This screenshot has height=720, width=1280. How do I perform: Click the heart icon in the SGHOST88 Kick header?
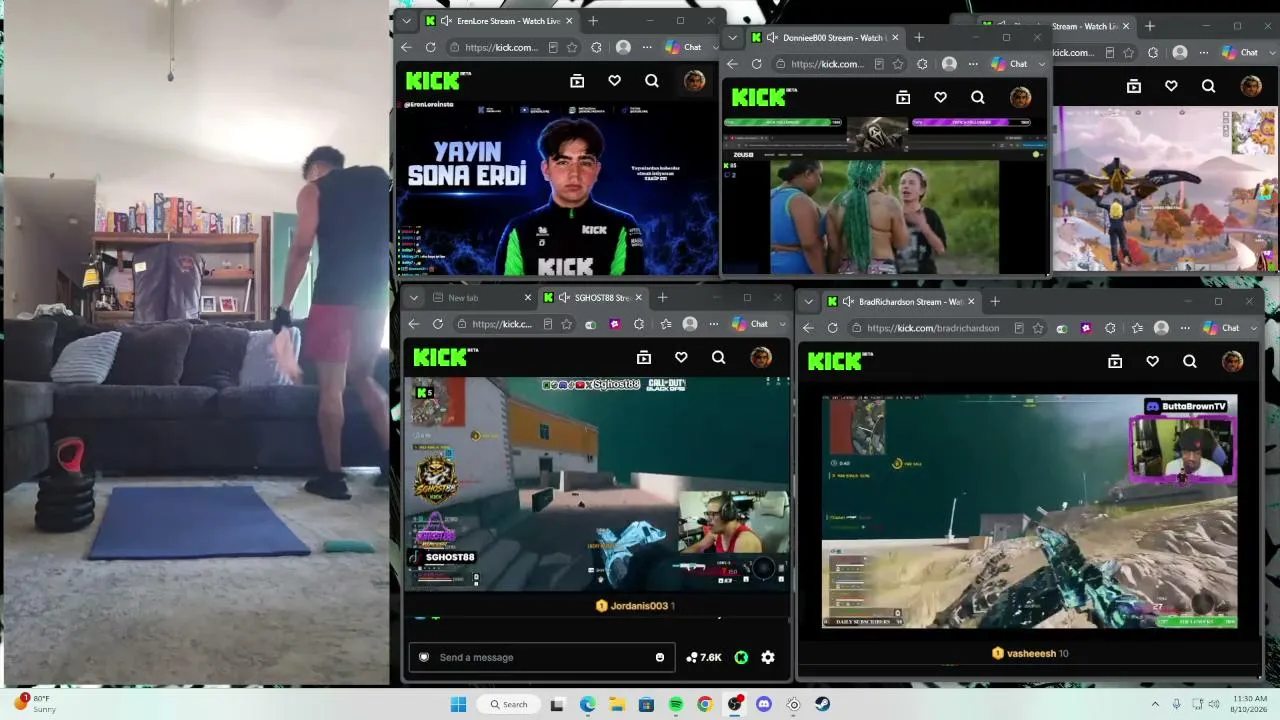tap(681, 357)
